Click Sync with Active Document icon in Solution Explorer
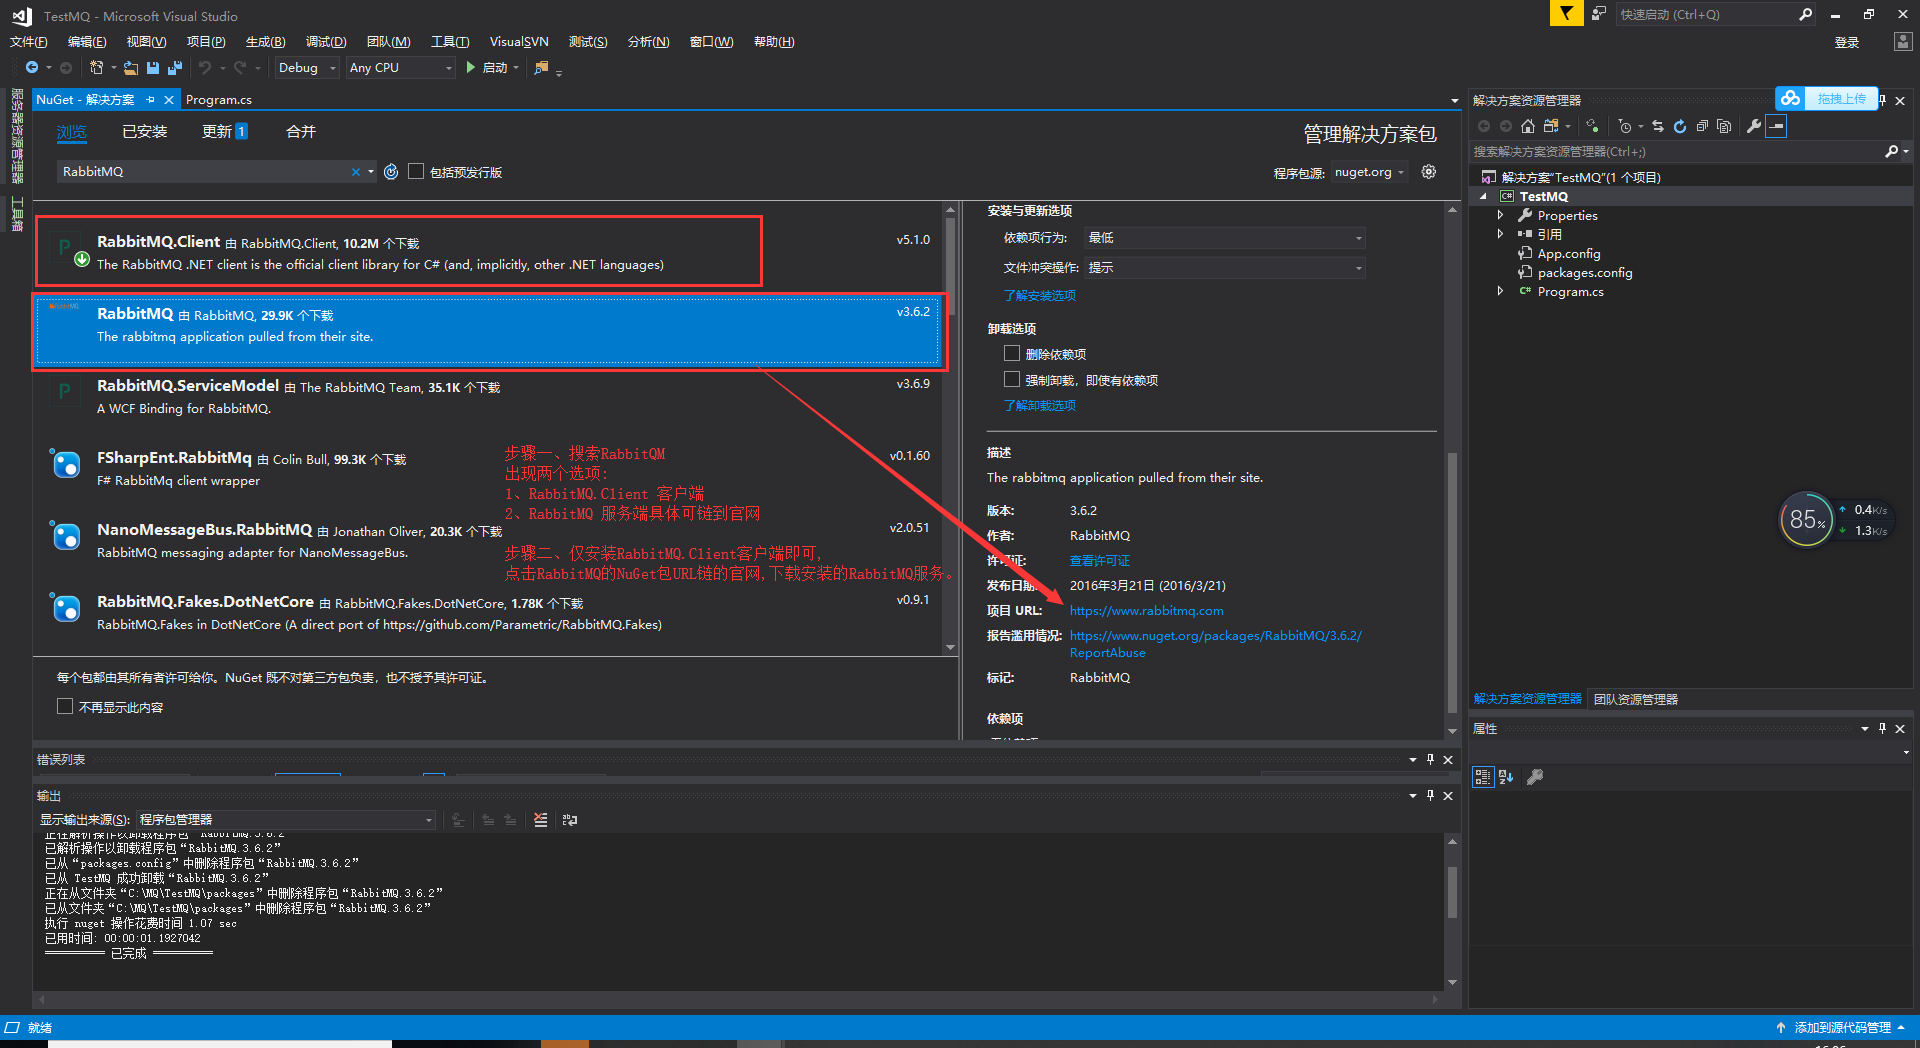This screenshot has height=1048, width=1920. click(x=1658, y=126)
